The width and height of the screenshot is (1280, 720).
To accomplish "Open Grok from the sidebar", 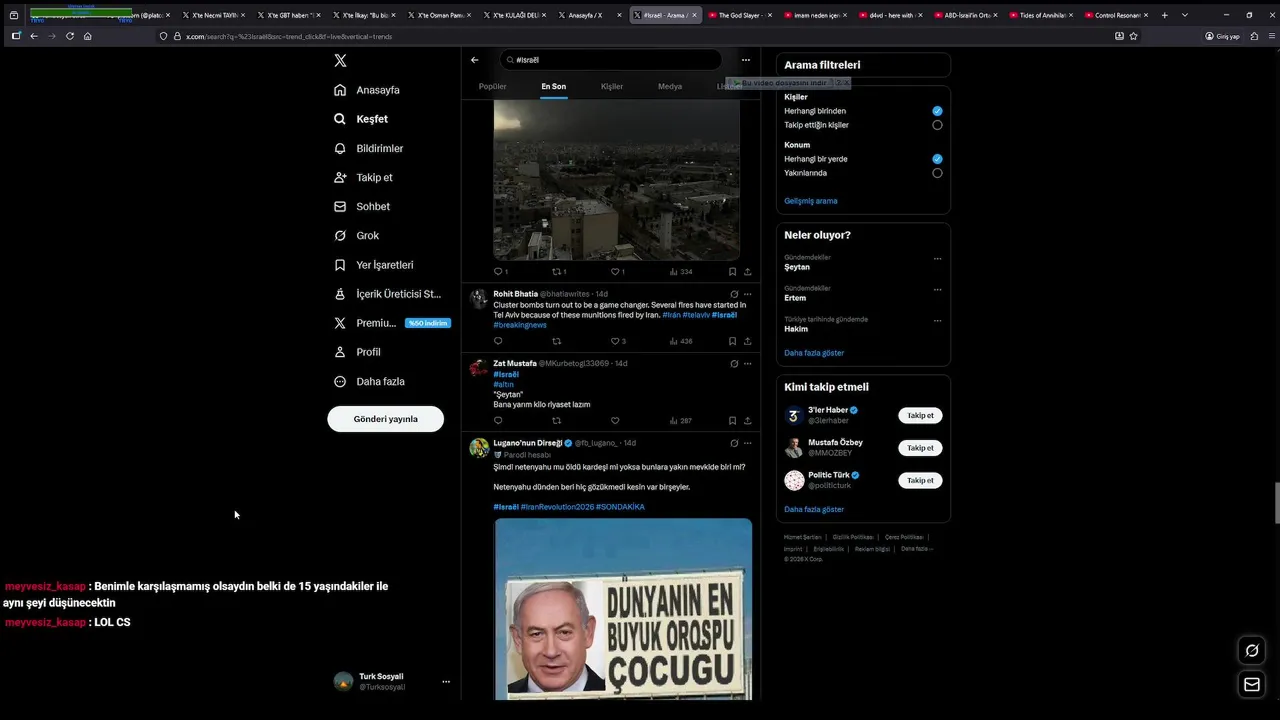I will pos(356,236).
